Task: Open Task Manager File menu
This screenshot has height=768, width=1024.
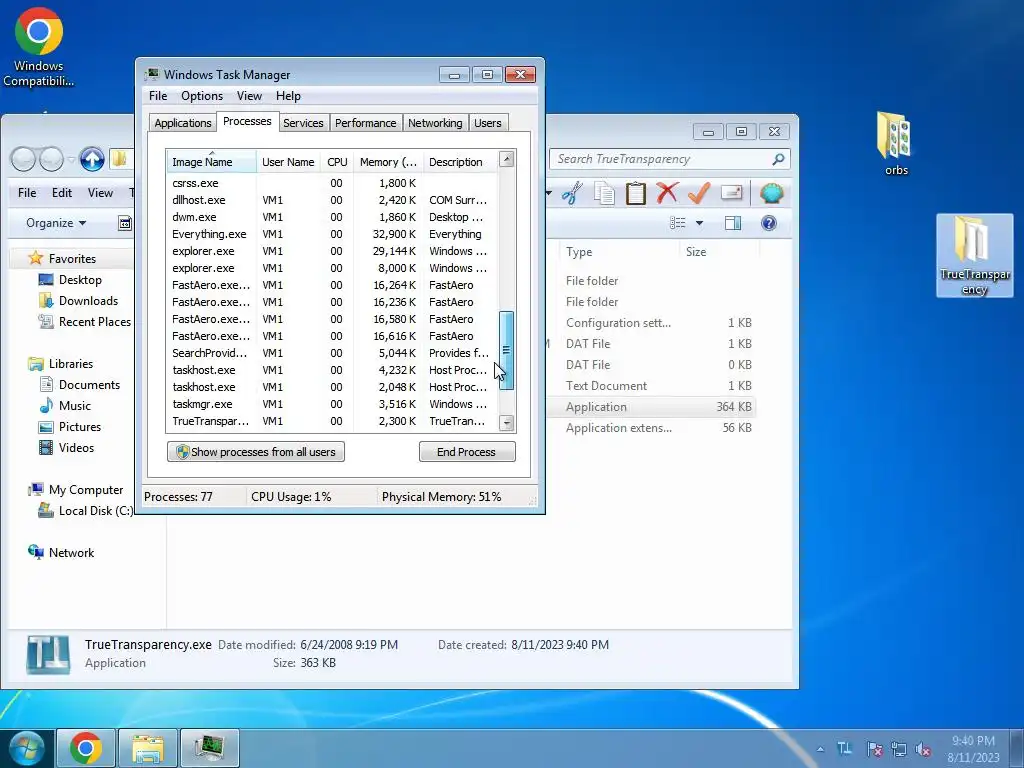Action: click(158, 96)
